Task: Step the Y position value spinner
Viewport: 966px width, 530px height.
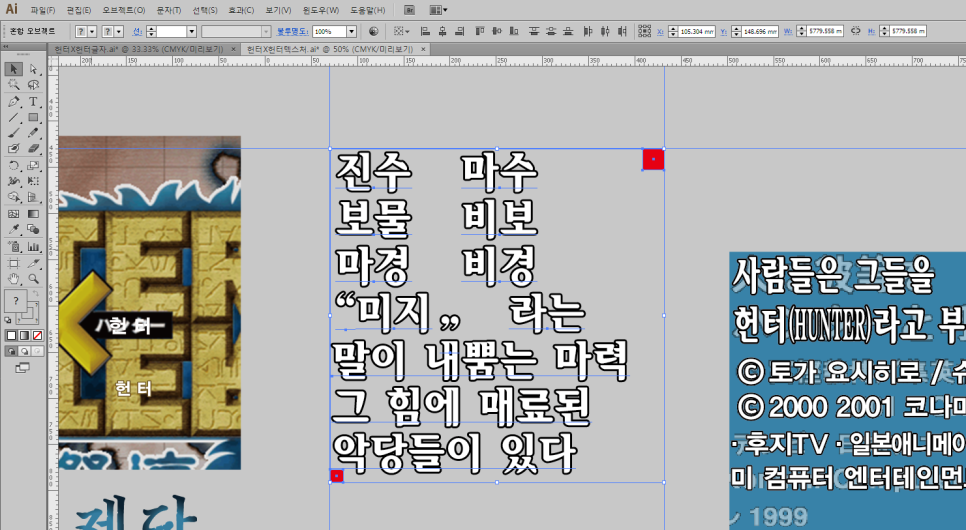Action: pyautogui.click(x=736, y=31)
